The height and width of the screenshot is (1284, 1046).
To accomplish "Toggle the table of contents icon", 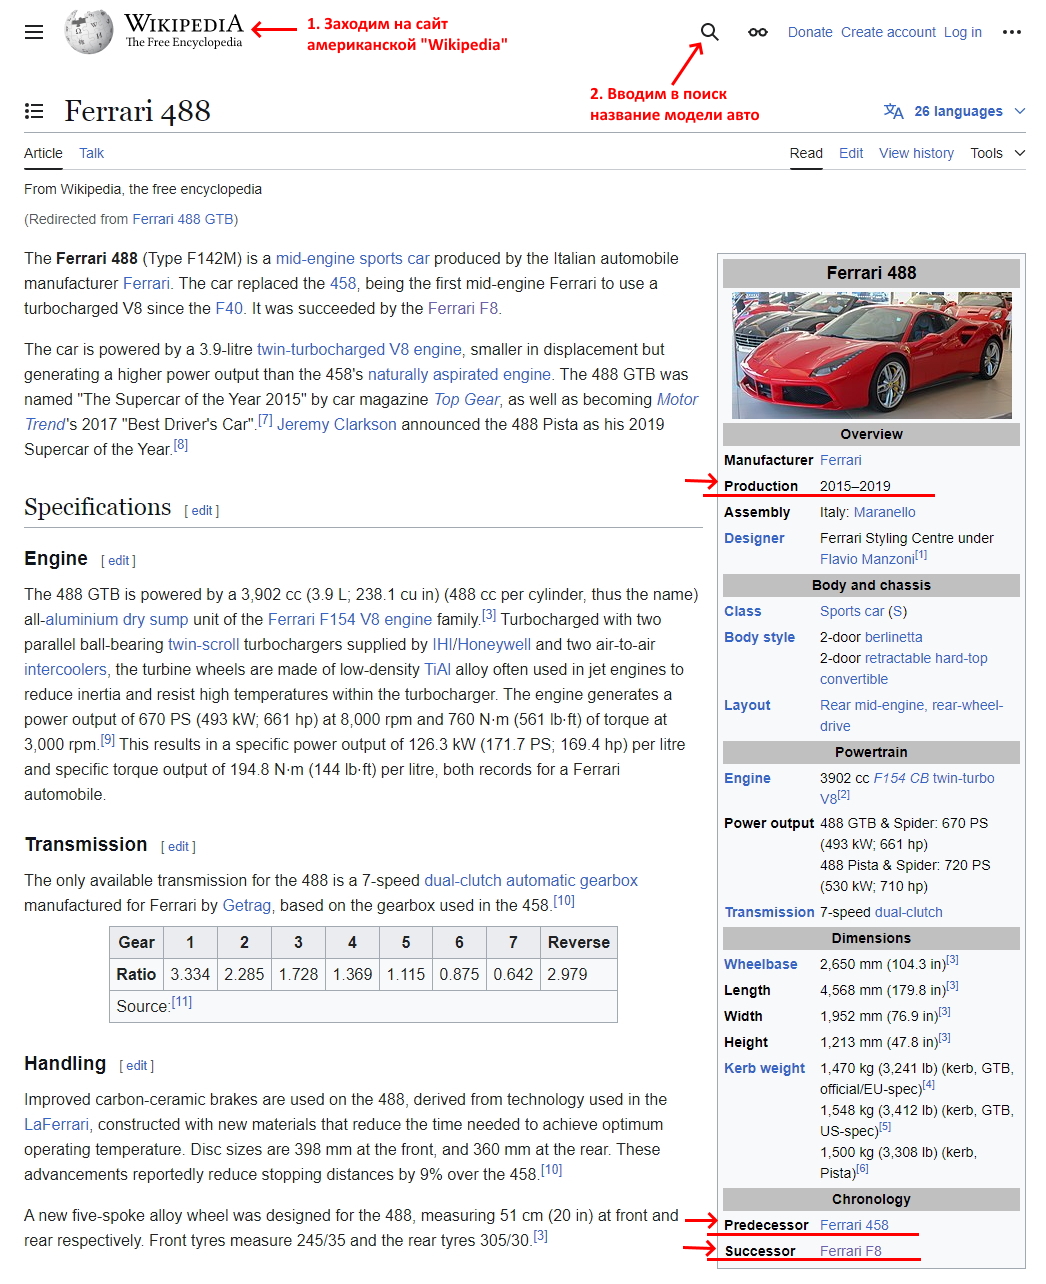I will pos(34,111).
